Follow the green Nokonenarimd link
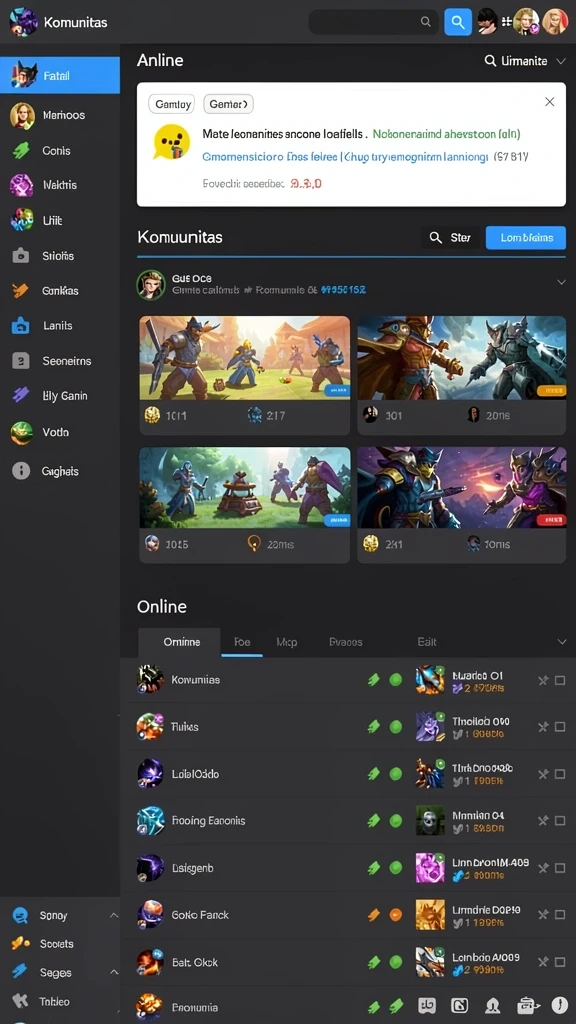Viewport: 576px width, 1024px height. (x=446, y=134)
